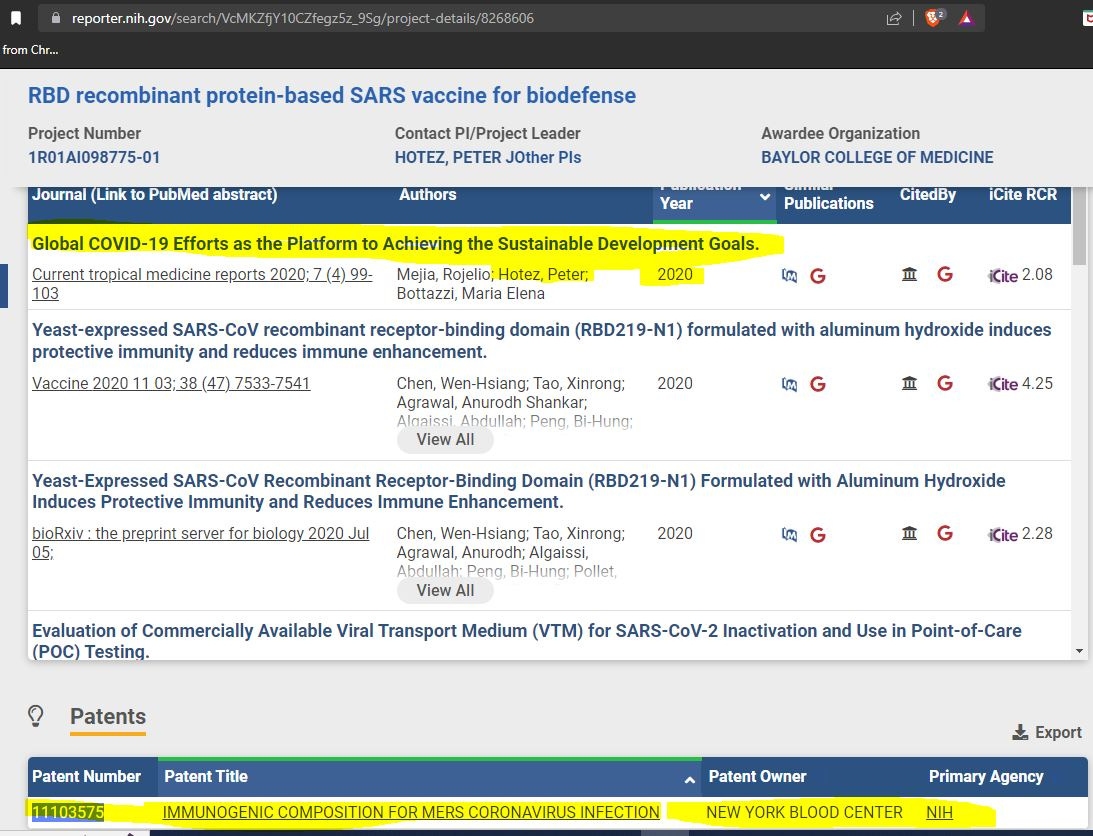The image size is (1093, 836).
Task: Open NIH primary agency link
Action: (939, 812)
